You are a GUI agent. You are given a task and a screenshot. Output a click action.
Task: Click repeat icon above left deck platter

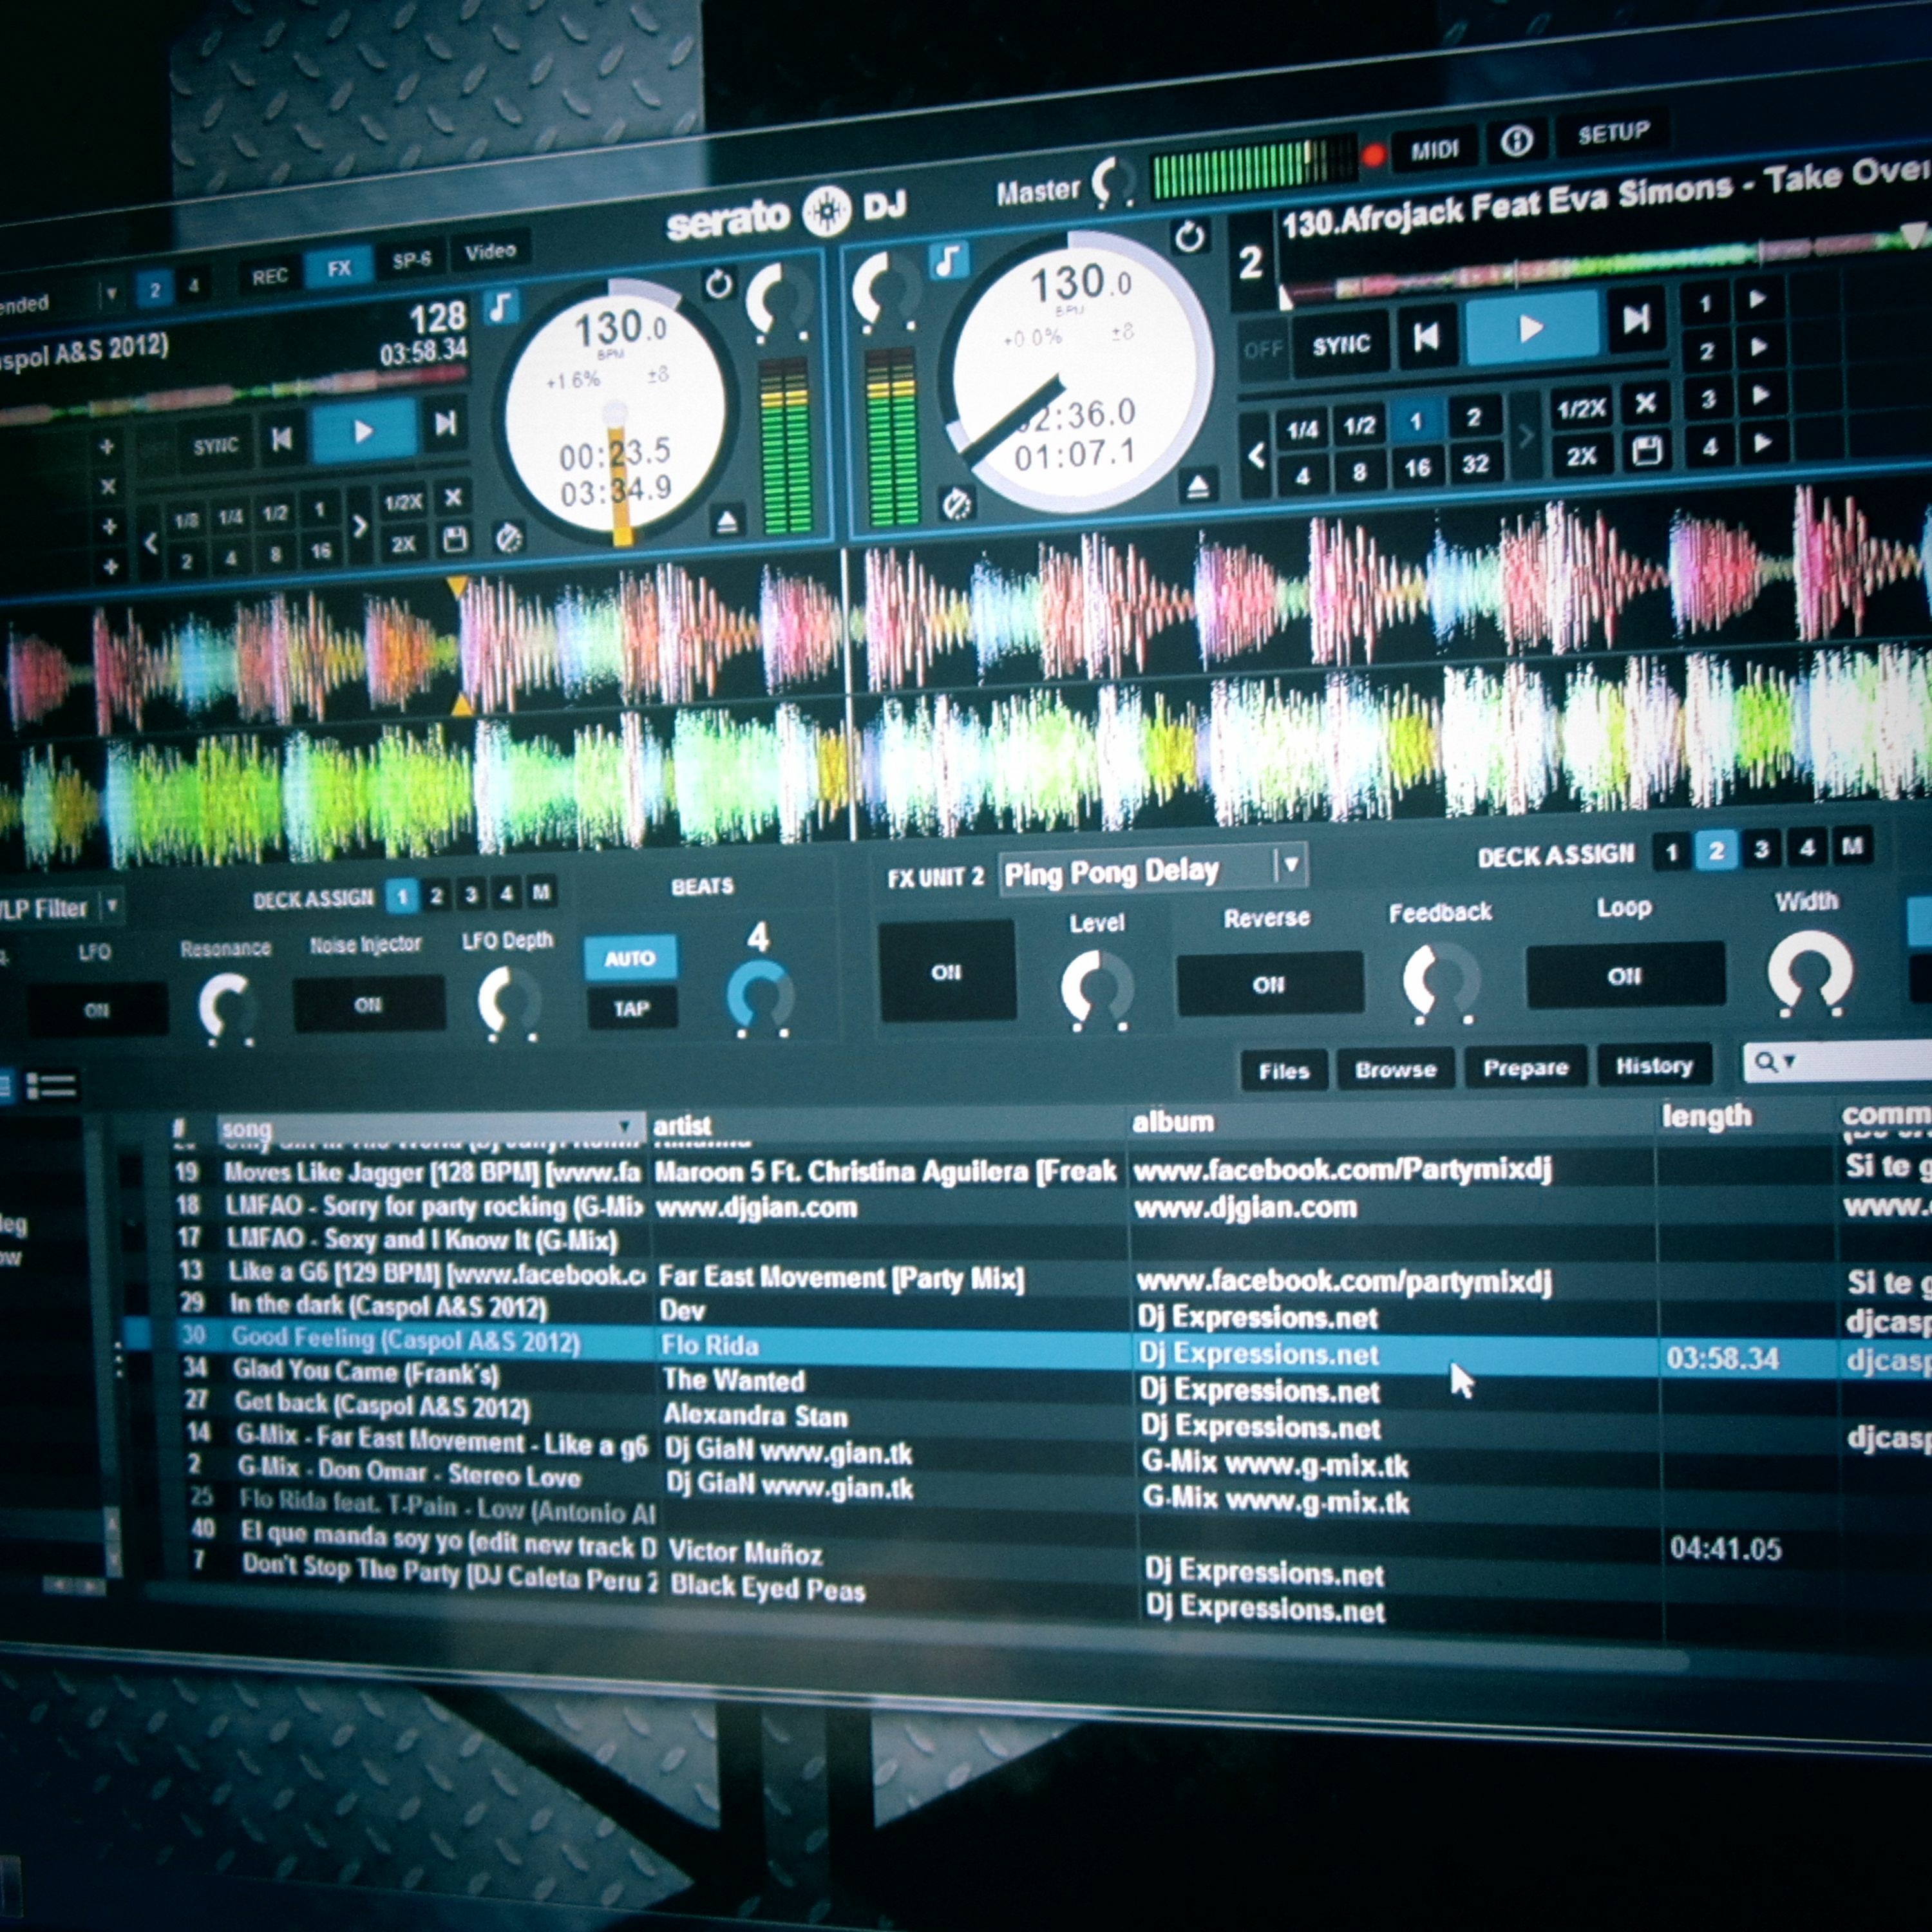point(718,284)
